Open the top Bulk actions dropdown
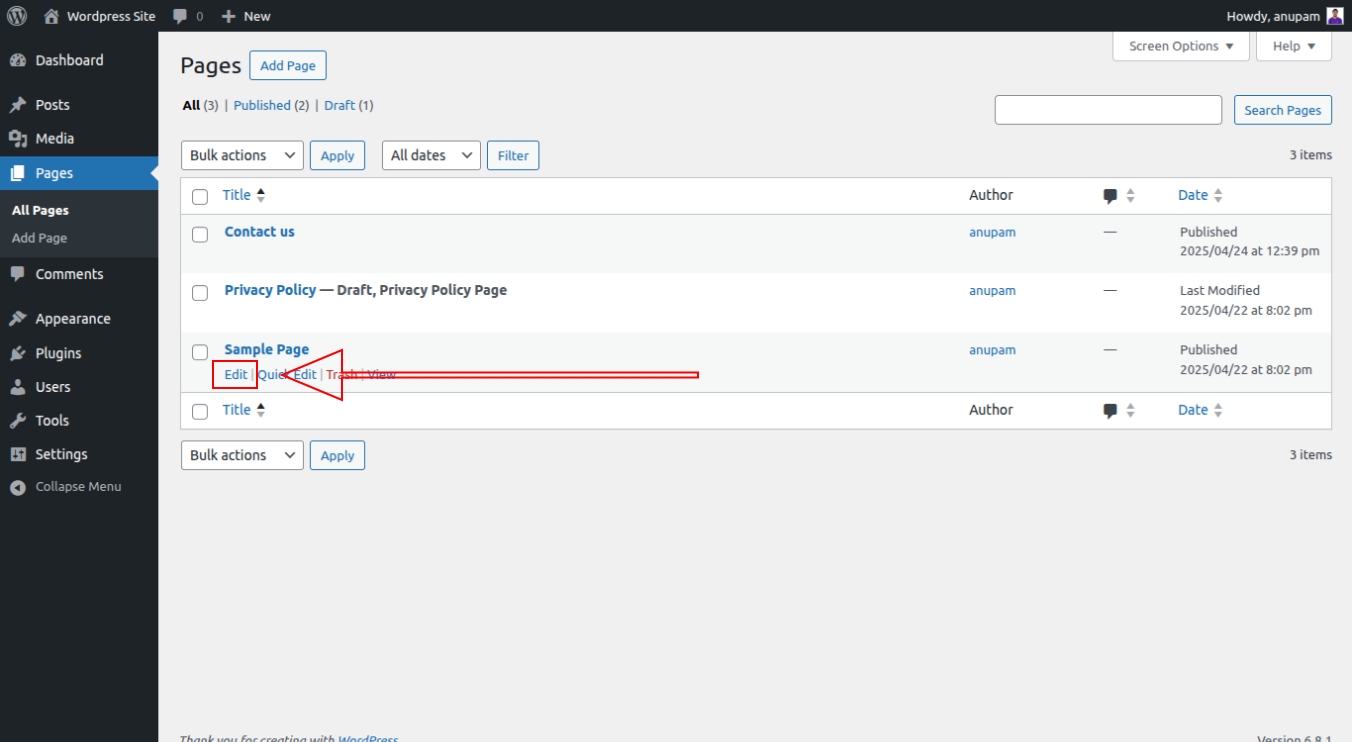The image size is (1352, 742). coord(242,155)
